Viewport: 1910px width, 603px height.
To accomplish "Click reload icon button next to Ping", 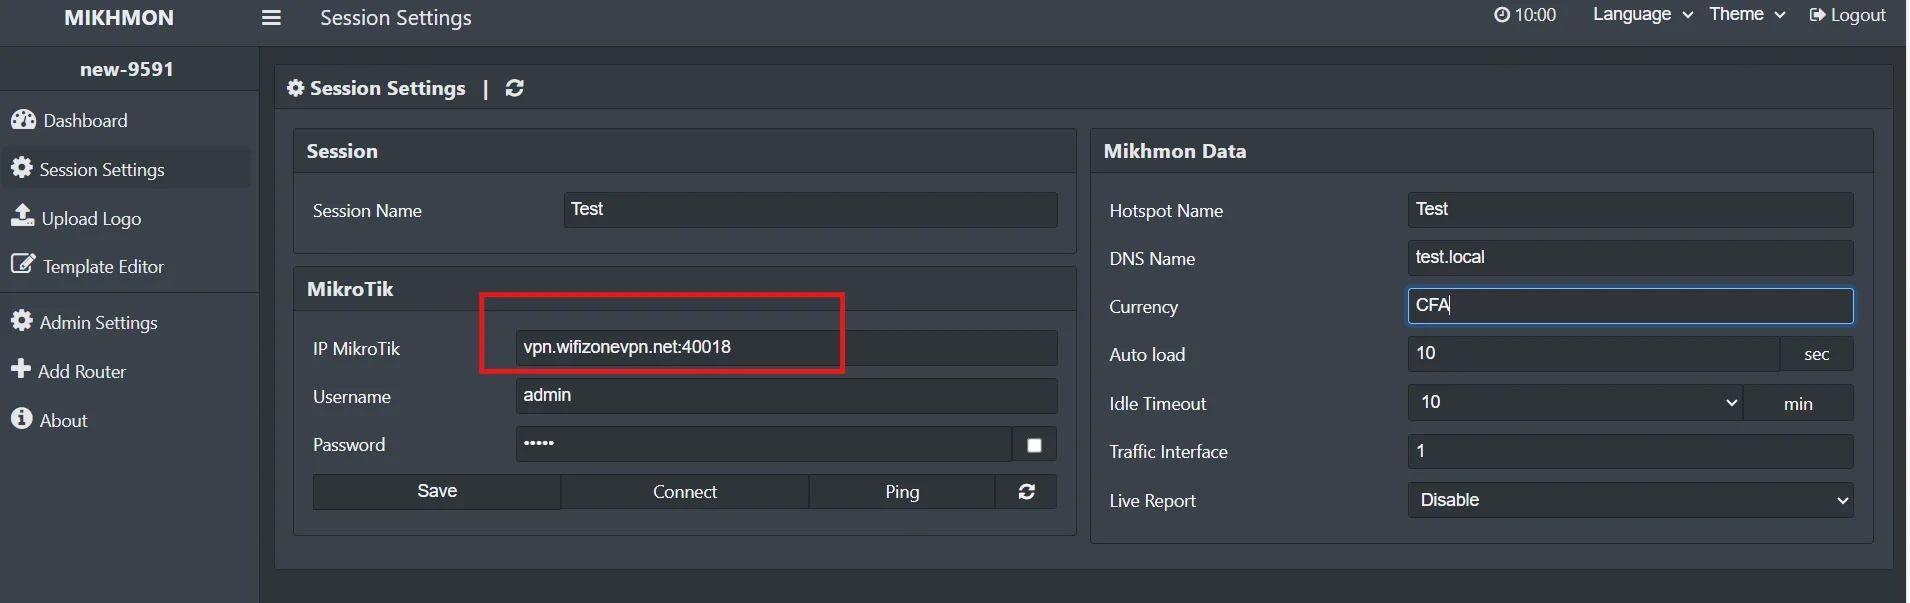I will [1026, 492].
